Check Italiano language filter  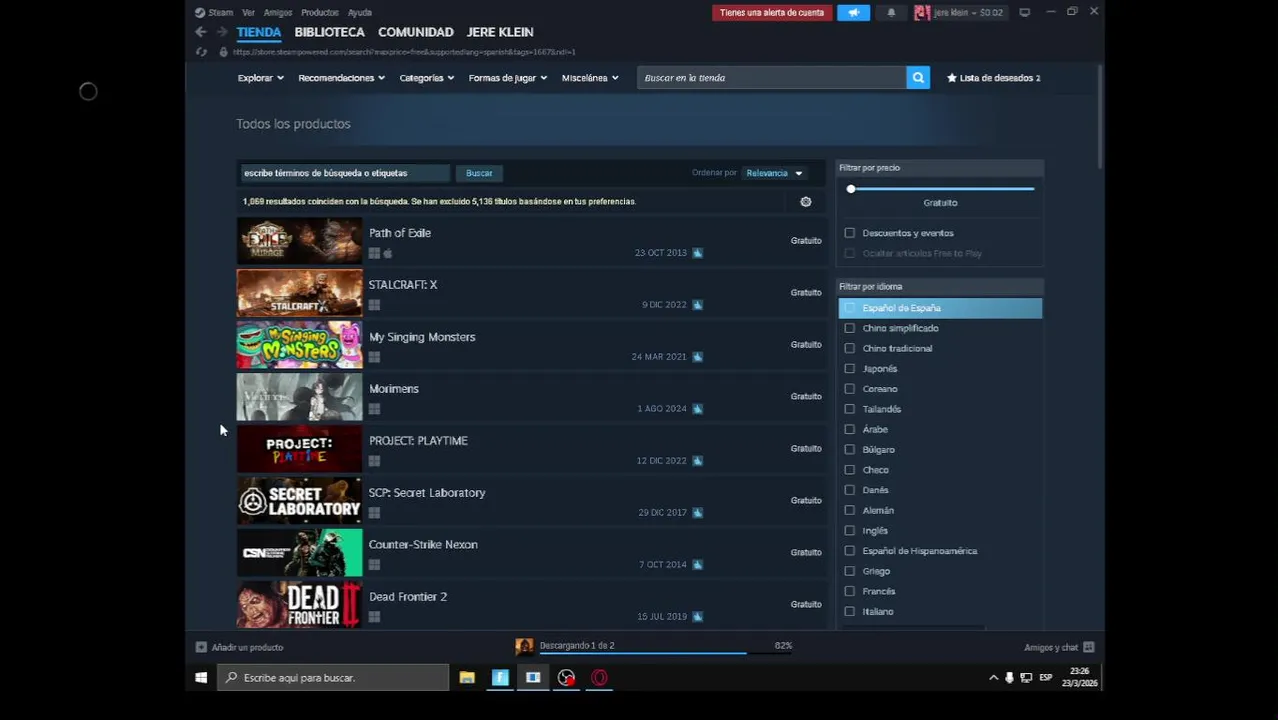pos(850,612)
